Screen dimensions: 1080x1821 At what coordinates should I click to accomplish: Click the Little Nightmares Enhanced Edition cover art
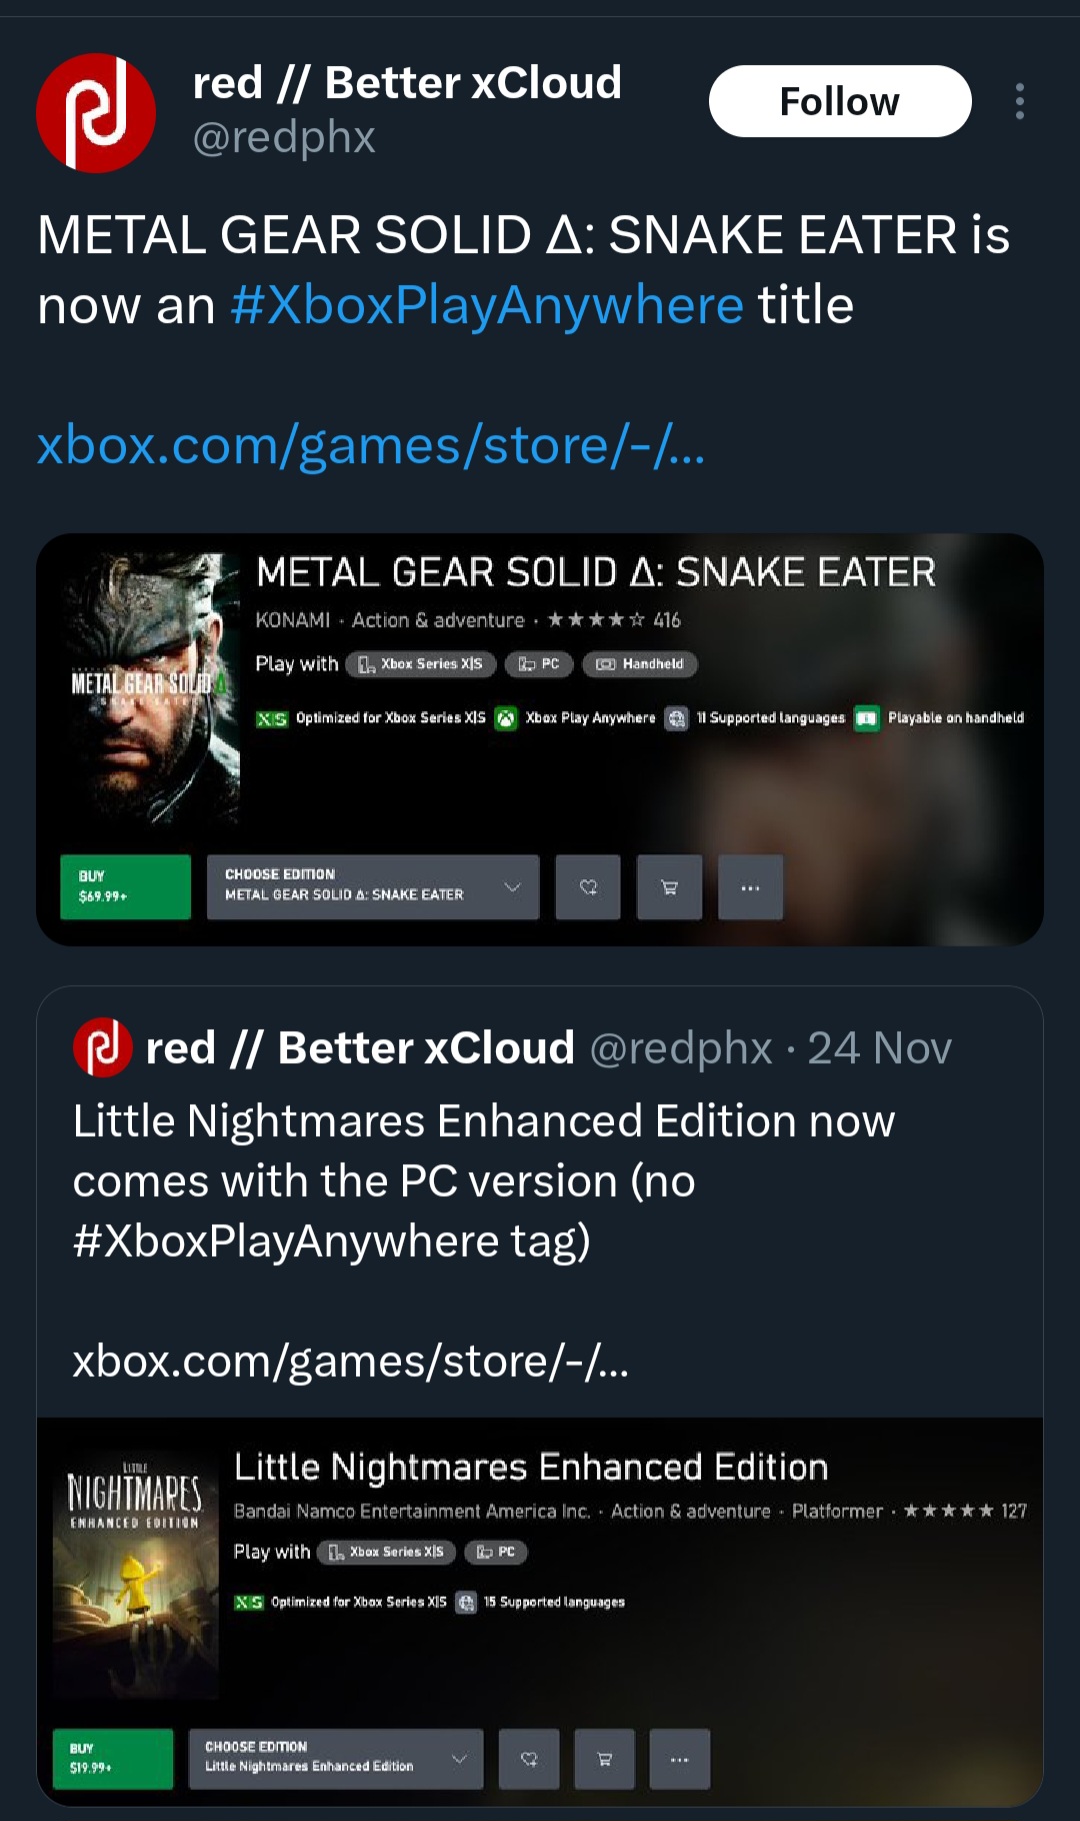coord(136,1574)
